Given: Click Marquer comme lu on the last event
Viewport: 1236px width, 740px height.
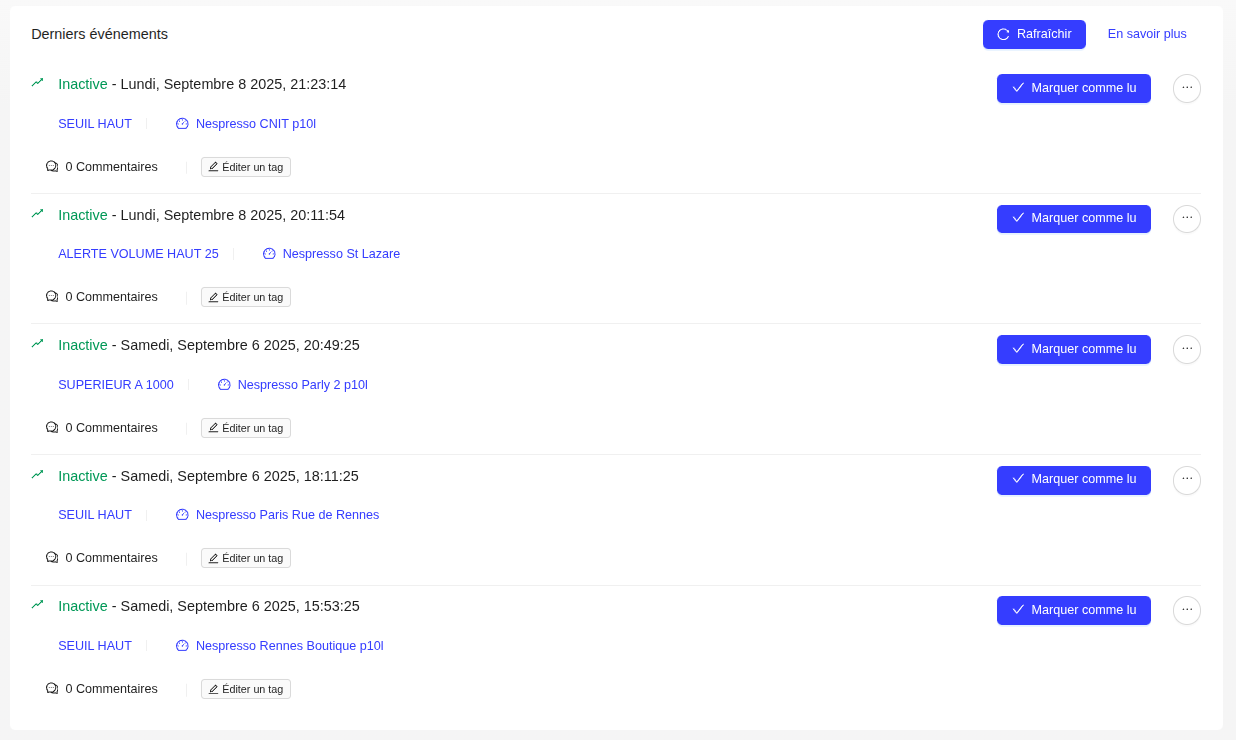Looking at the screenshot, I should click(x=1073, y=610).
